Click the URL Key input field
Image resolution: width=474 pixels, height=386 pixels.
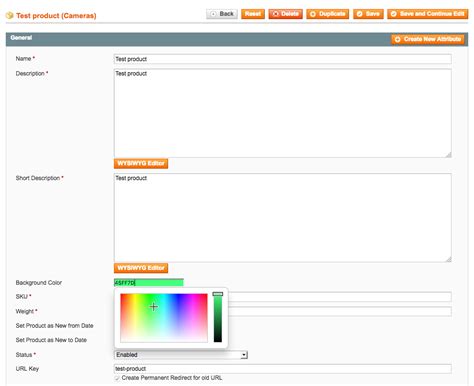[283, 369]
